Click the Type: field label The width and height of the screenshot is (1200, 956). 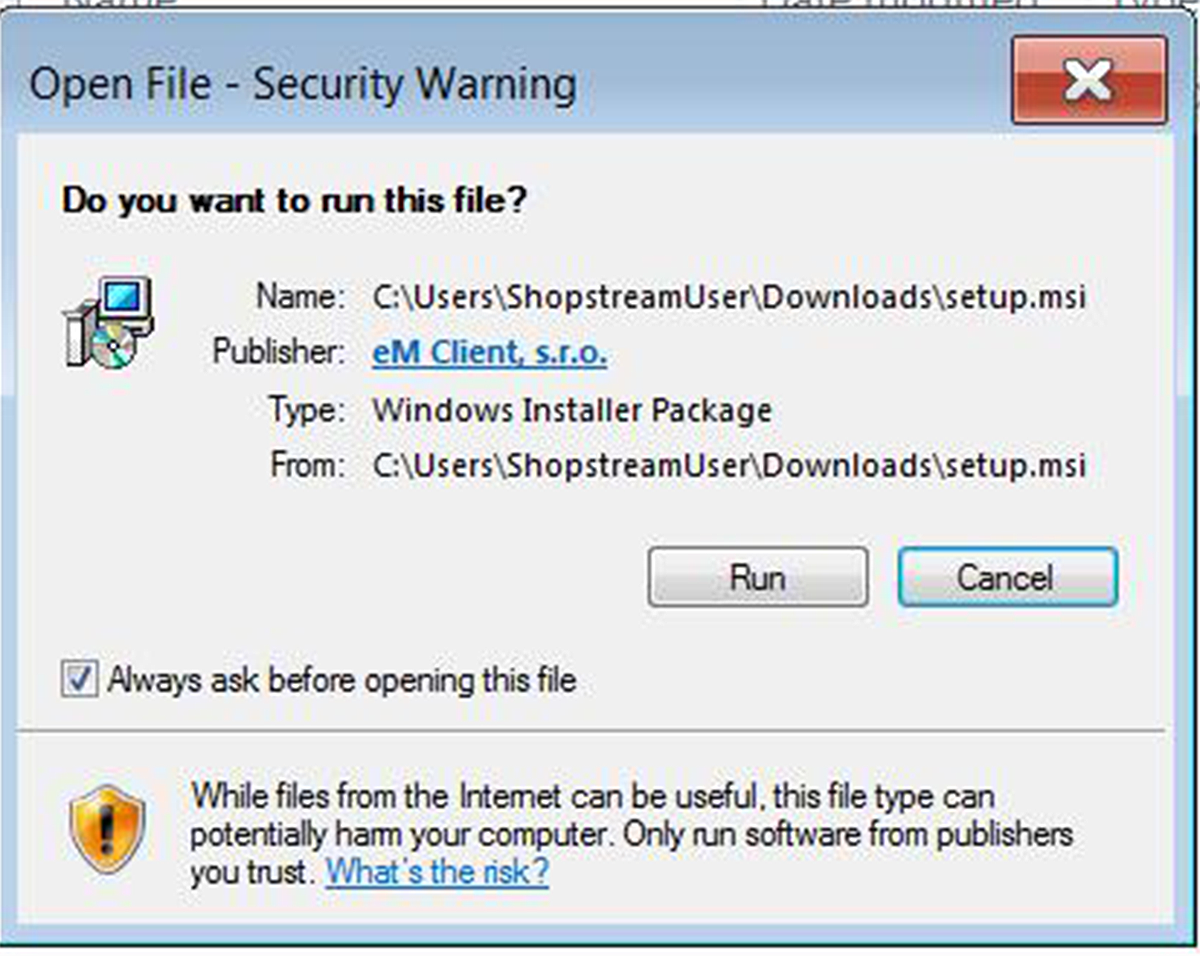pyautogui.click(x=307, y=410)
